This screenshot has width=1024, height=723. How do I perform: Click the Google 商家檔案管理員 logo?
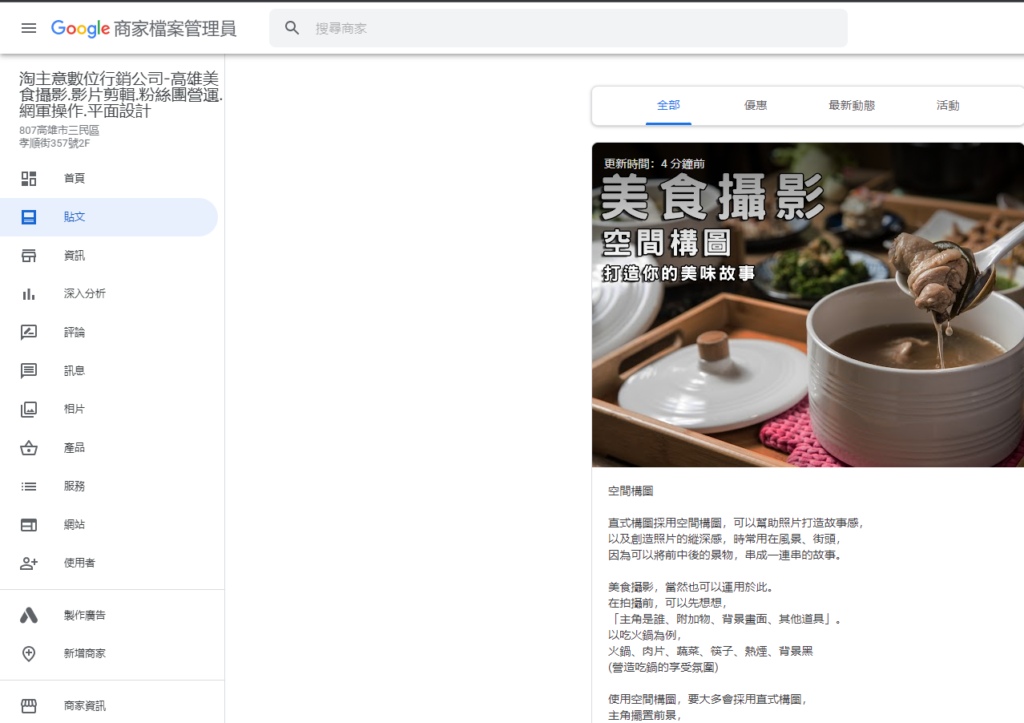[x=143, y=28]
